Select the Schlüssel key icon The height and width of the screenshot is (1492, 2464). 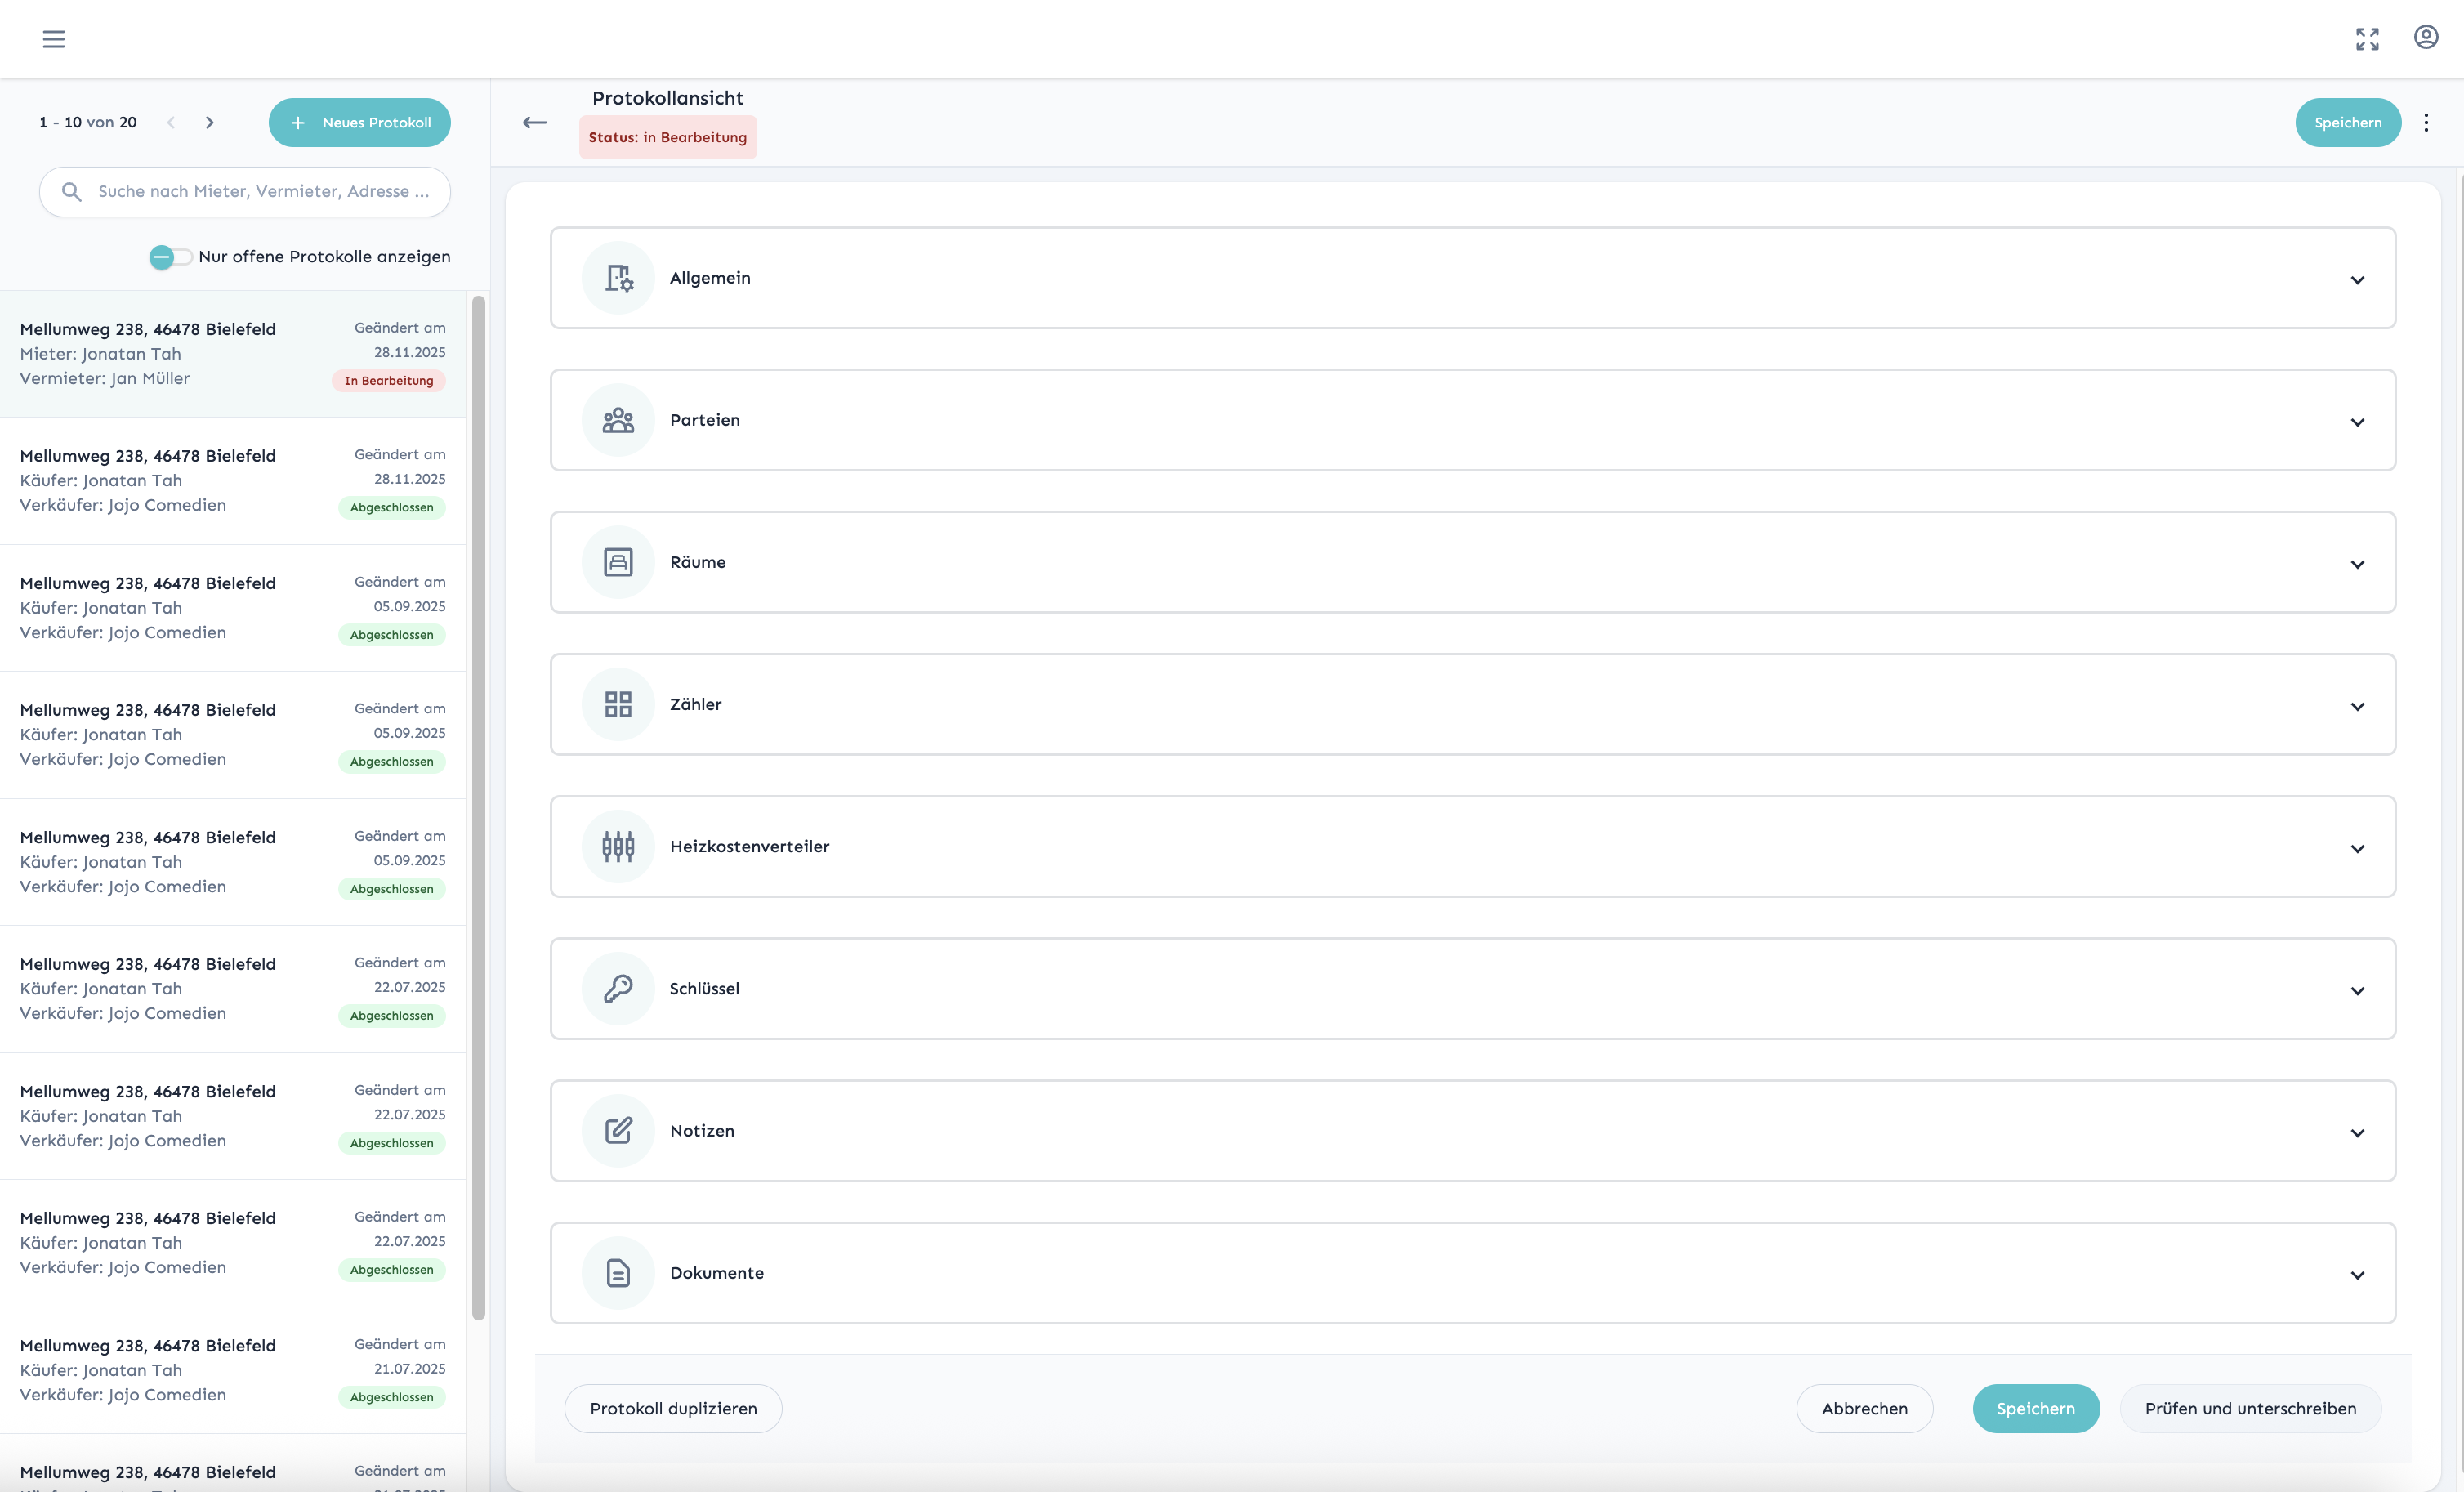tap(617, 988)
